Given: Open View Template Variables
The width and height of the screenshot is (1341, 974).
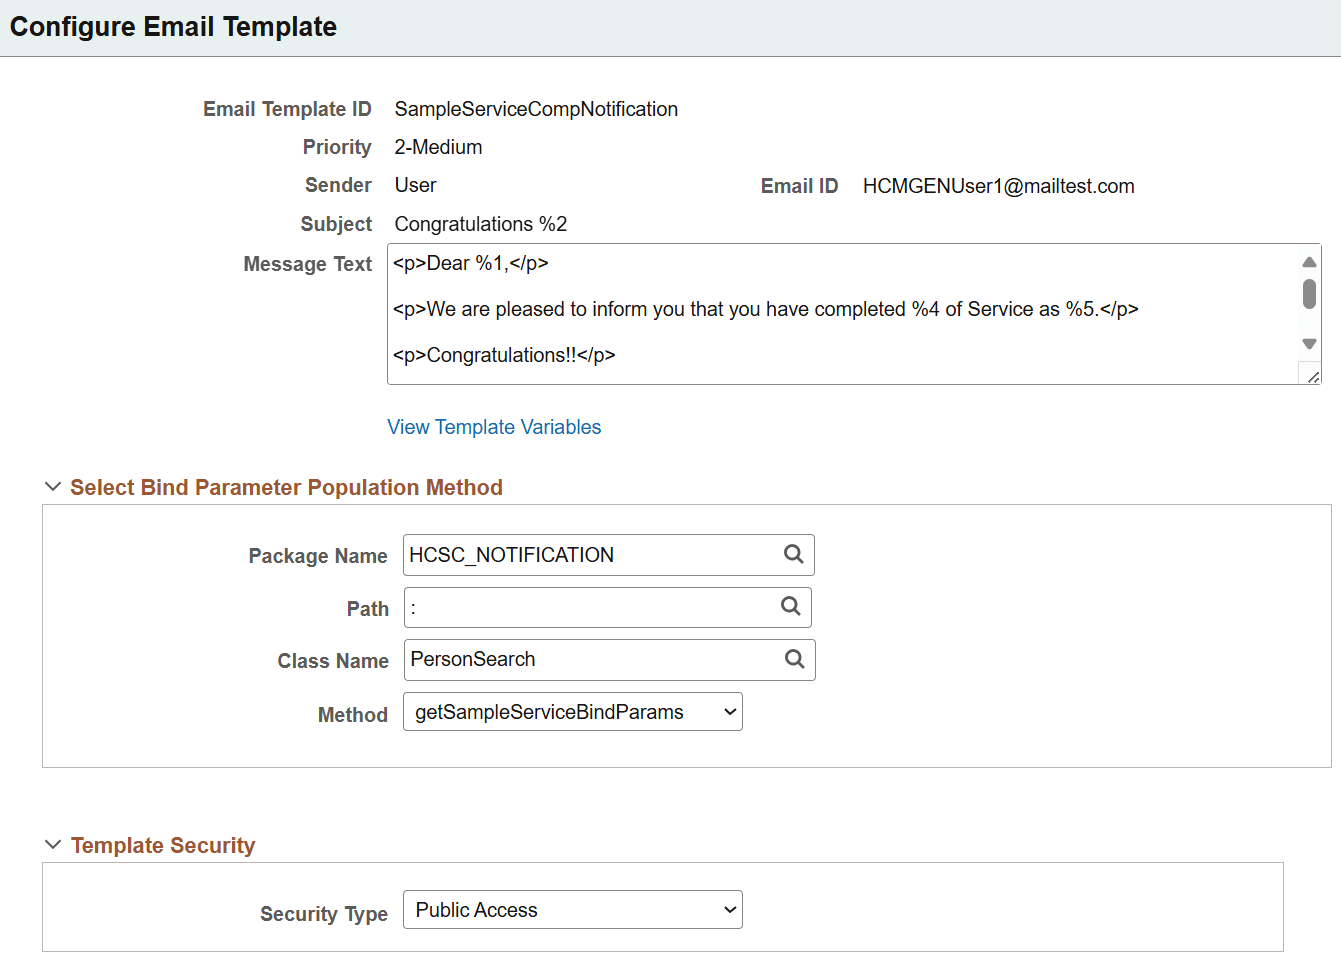Looking at the screenshot, I should (x=493, y=427).
